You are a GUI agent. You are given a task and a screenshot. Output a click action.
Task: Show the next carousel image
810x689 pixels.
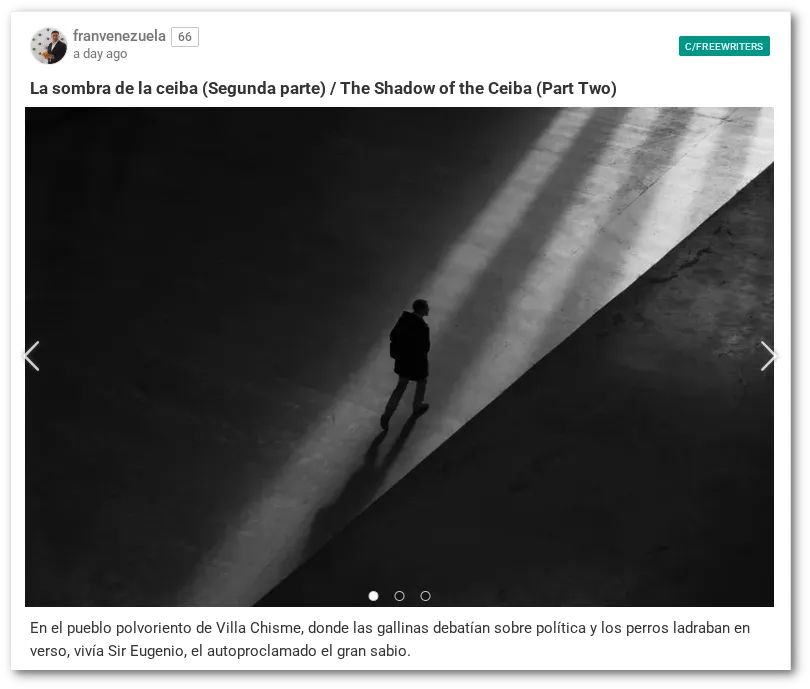coord(768,356)
